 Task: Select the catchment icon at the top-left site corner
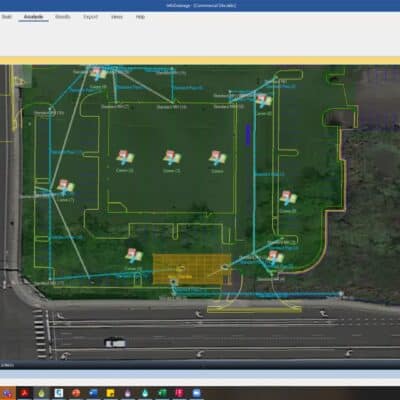[99, 74]
